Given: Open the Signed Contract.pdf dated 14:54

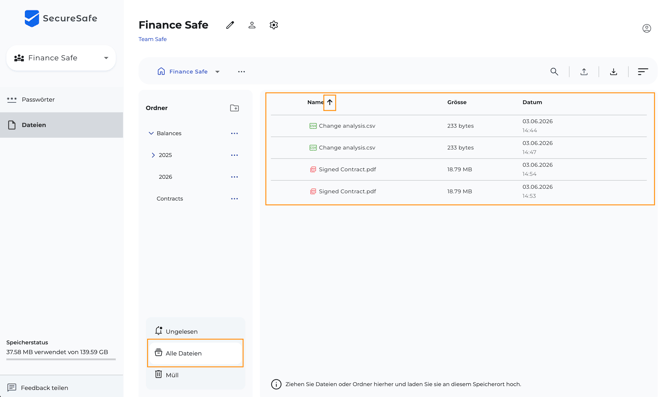Looking at the screenshot, I should pyautogui.click(x=347, y=170).
